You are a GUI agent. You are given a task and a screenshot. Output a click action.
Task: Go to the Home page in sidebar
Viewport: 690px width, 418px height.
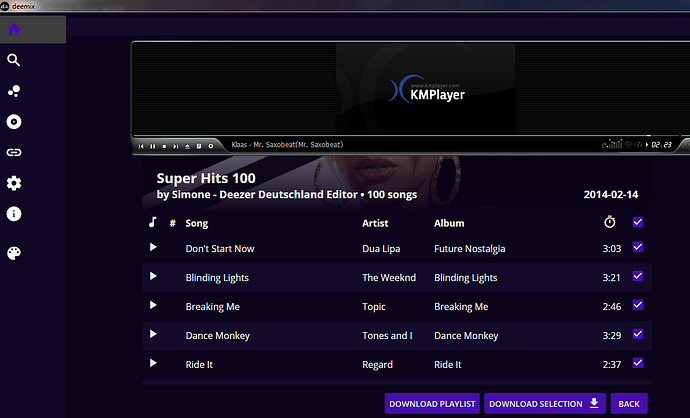14,29
